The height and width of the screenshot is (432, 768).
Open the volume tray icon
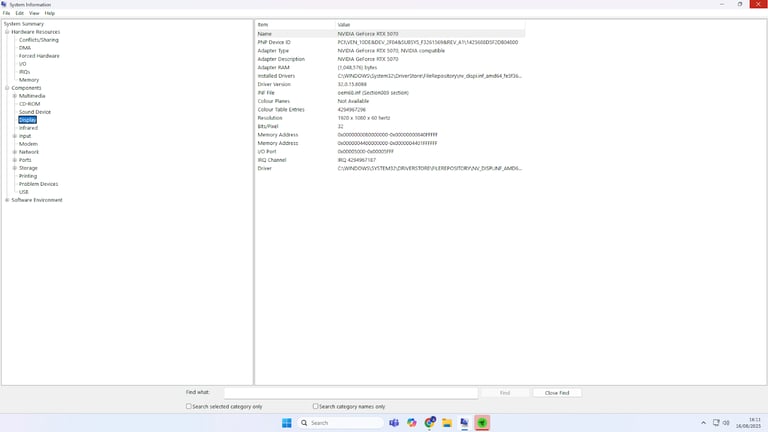(726, 423)
